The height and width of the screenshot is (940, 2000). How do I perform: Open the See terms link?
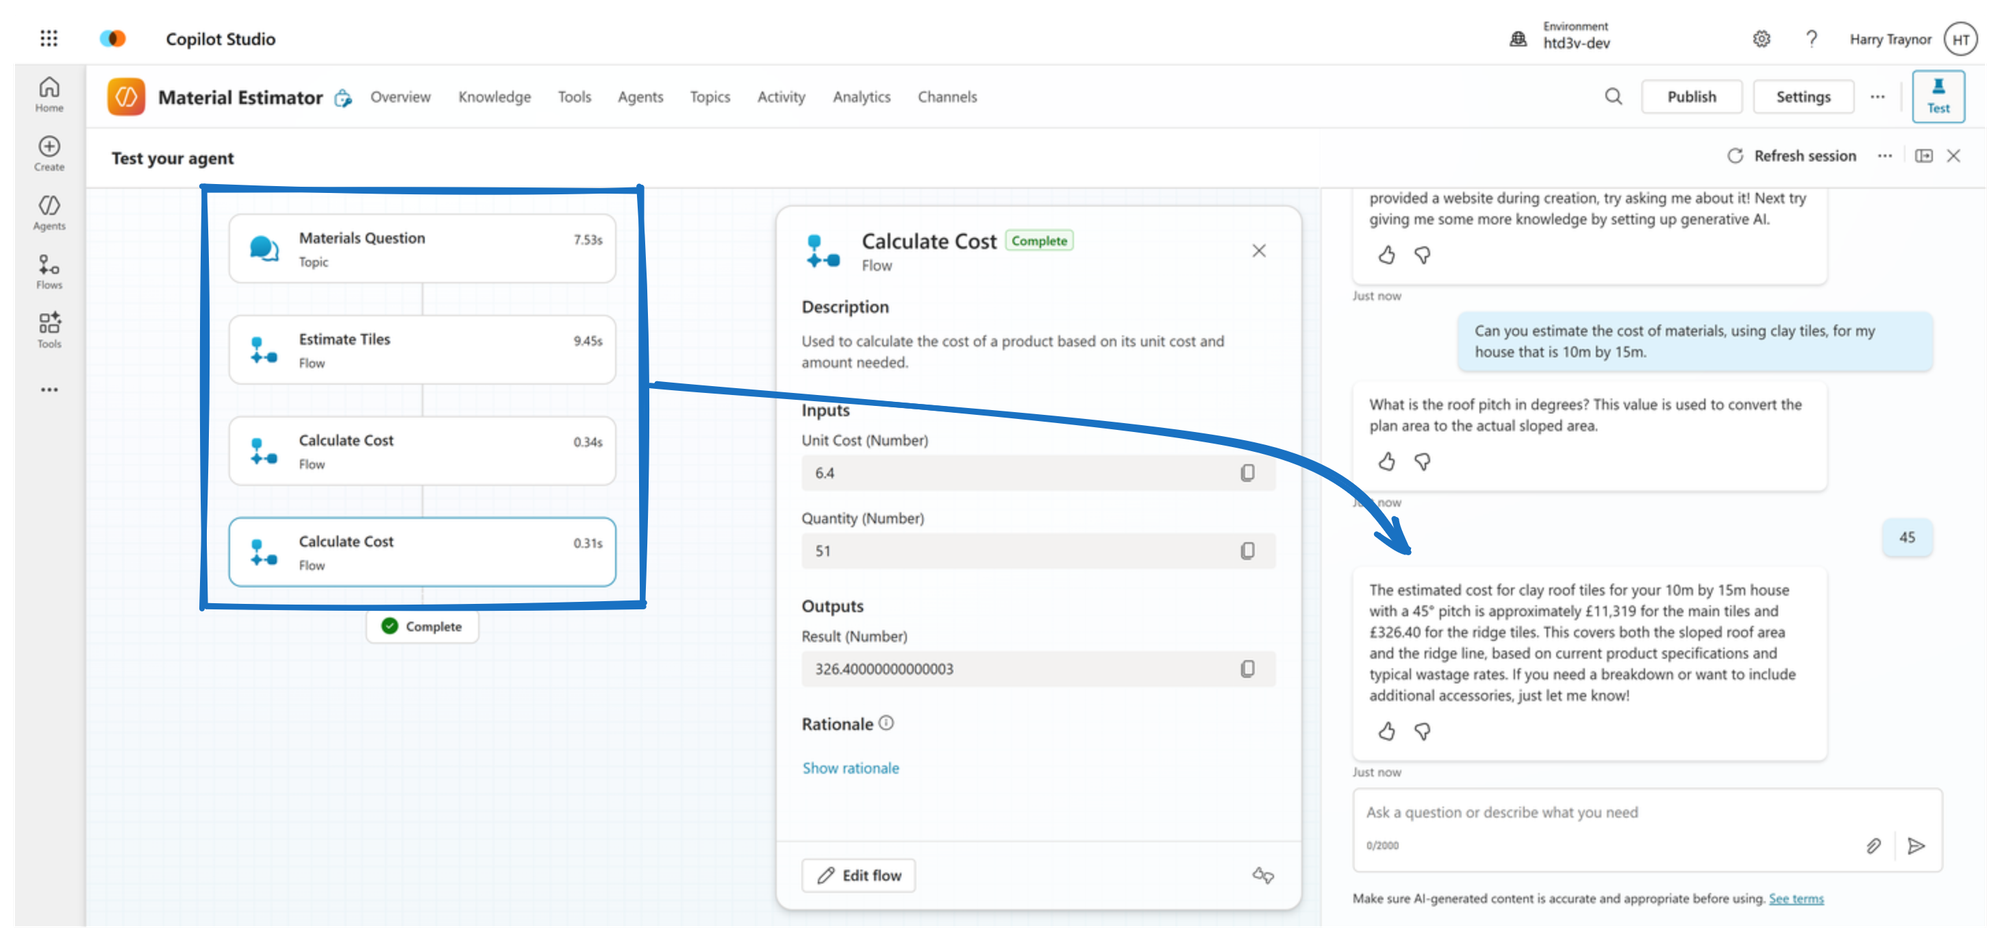click(1796, 899)
